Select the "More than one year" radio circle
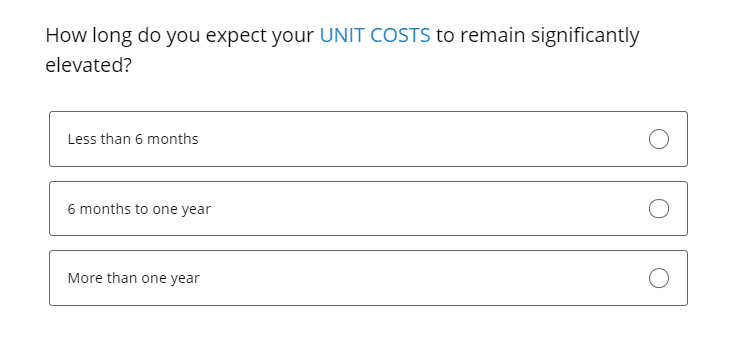The width and height of the screenshot is (739, 360). 658,278
